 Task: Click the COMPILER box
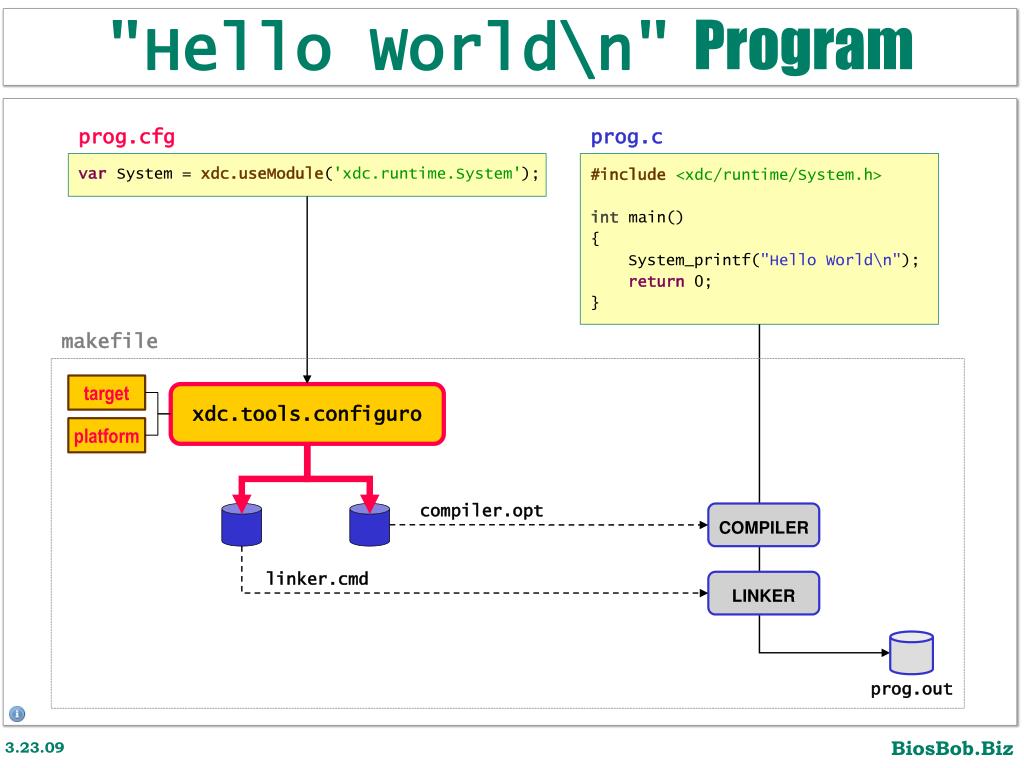[x=763, y=525]
